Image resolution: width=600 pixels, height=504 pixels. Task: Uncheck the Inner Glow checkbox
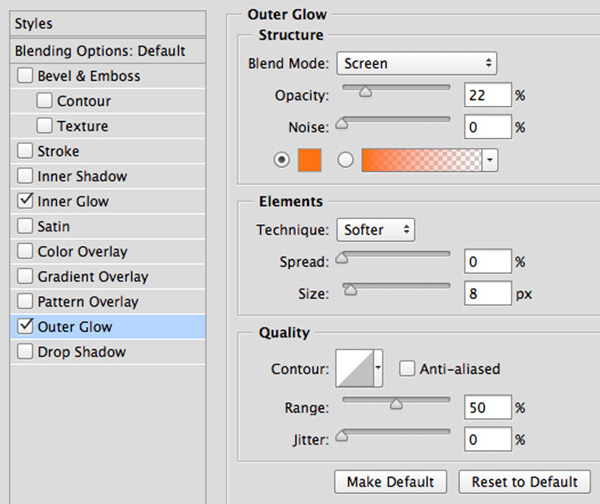[x=25, y=201]
